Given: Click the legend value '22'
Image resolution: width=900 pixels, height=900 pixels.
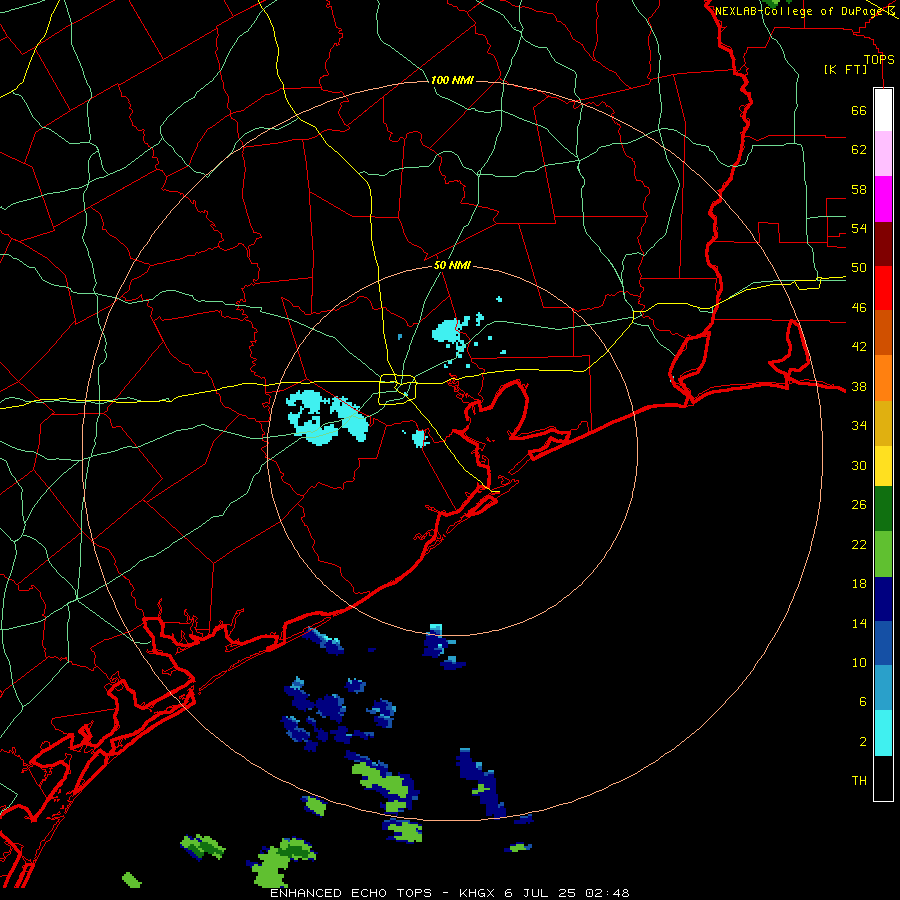Looking at the screenshot, I should tap(859, 545).
